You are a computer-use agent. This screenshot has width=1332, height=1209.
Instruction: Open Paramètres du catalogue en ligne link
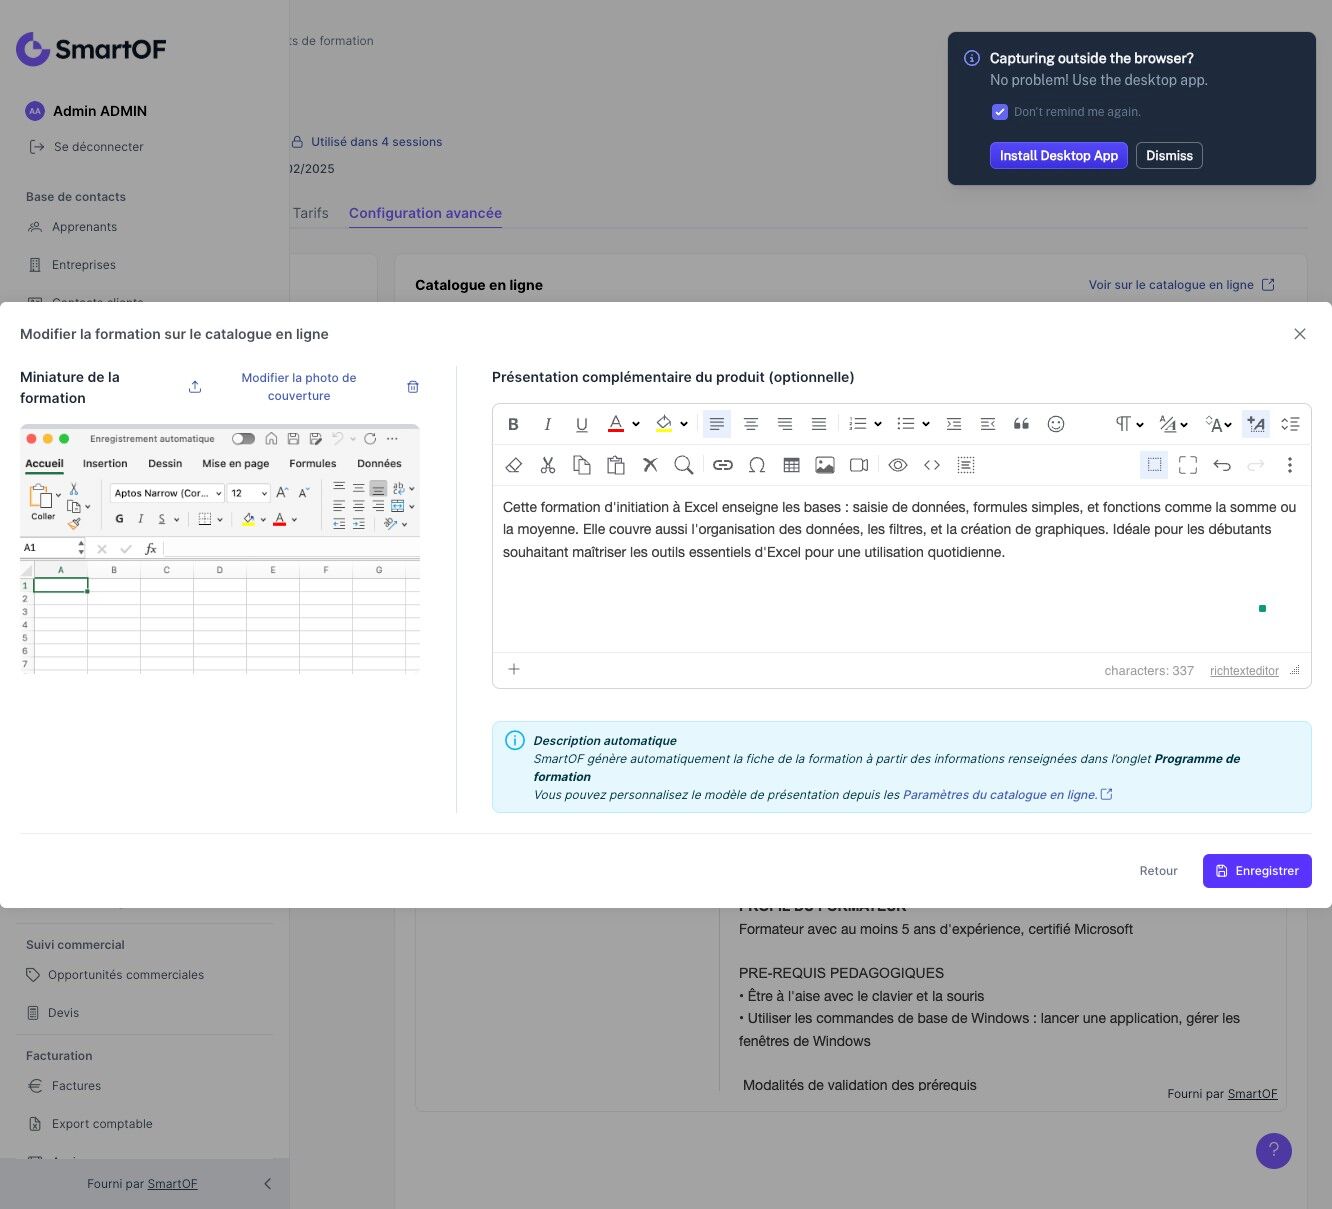tap(1007, 795)
